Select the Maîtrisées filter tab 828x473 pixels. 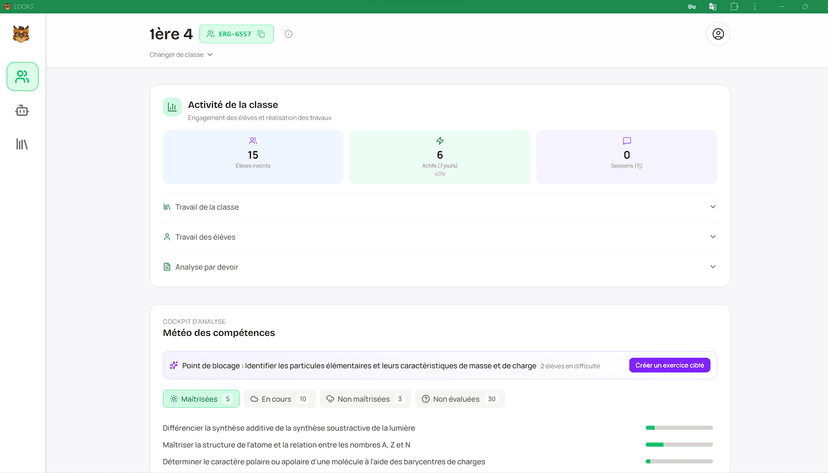(201, 399)
